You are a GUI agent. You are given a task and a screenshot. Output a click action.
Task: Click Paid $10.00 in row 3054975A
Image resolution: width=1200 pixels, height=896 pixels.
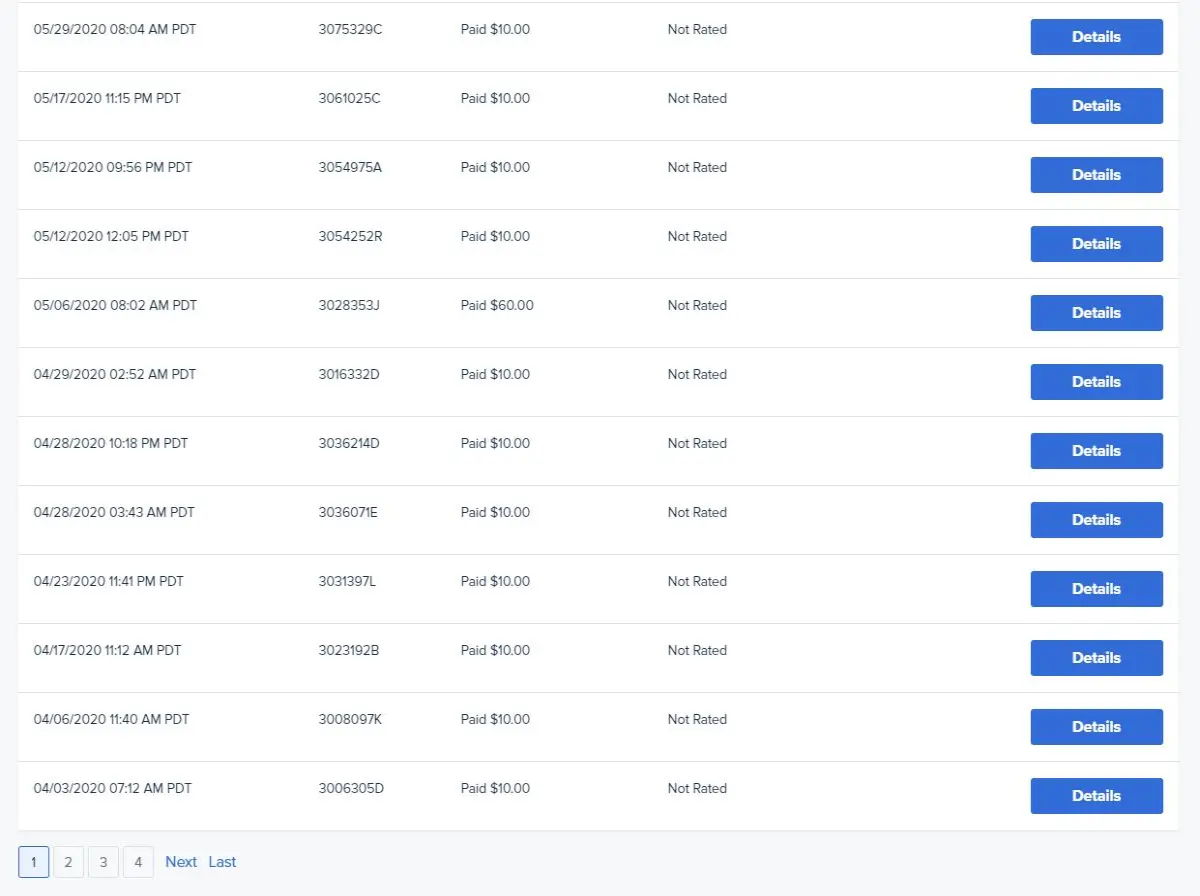(495, 168)
